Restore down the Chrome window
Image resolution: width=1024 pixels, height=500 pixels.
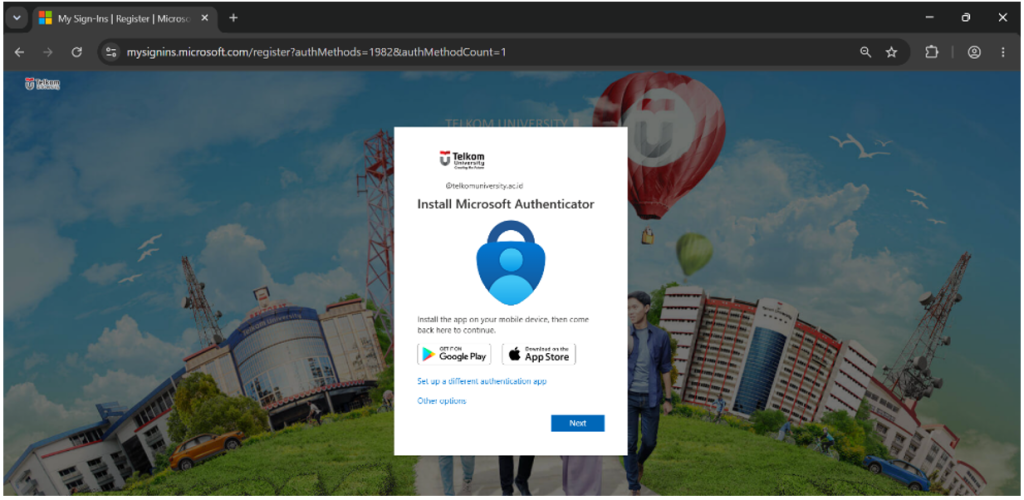966,18
